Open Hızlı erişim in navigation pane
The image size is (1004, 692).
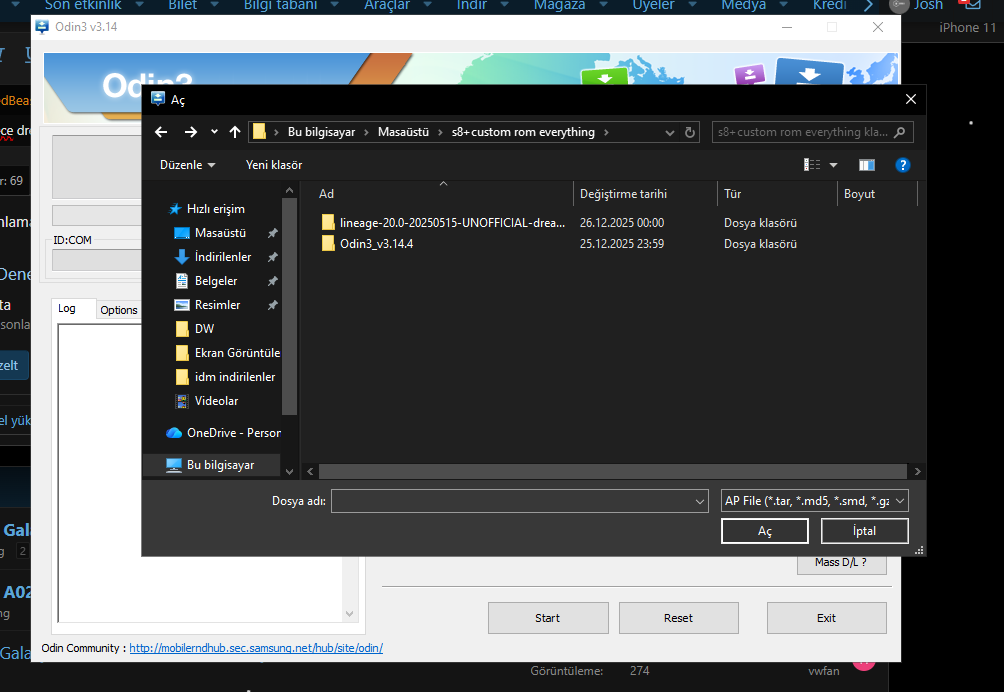click(x=215, y=209)
